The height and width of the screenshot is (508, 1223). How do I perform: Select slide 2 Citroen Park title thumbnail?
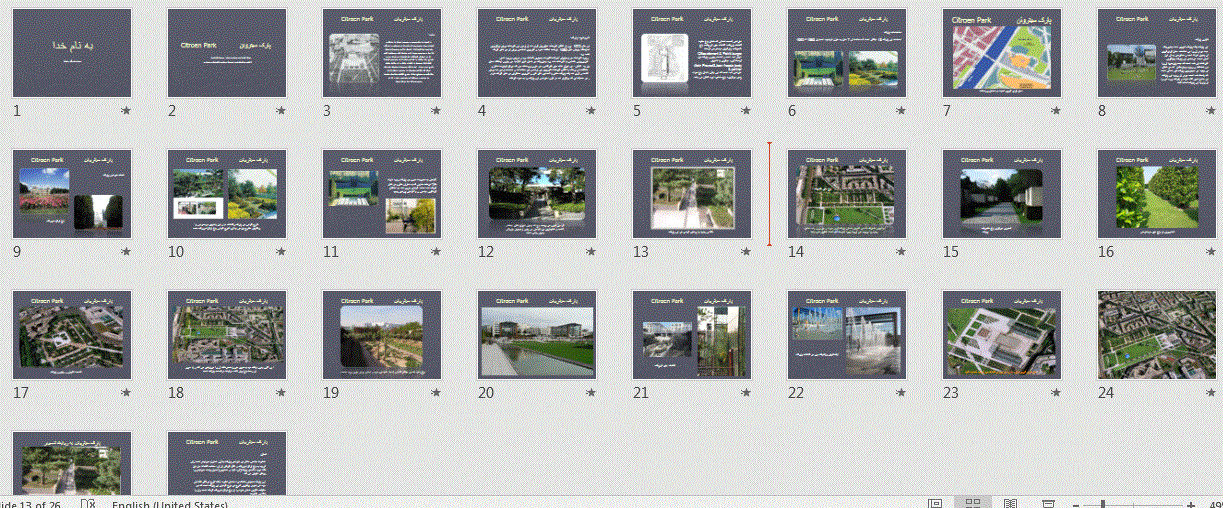[x=227, y=53]
